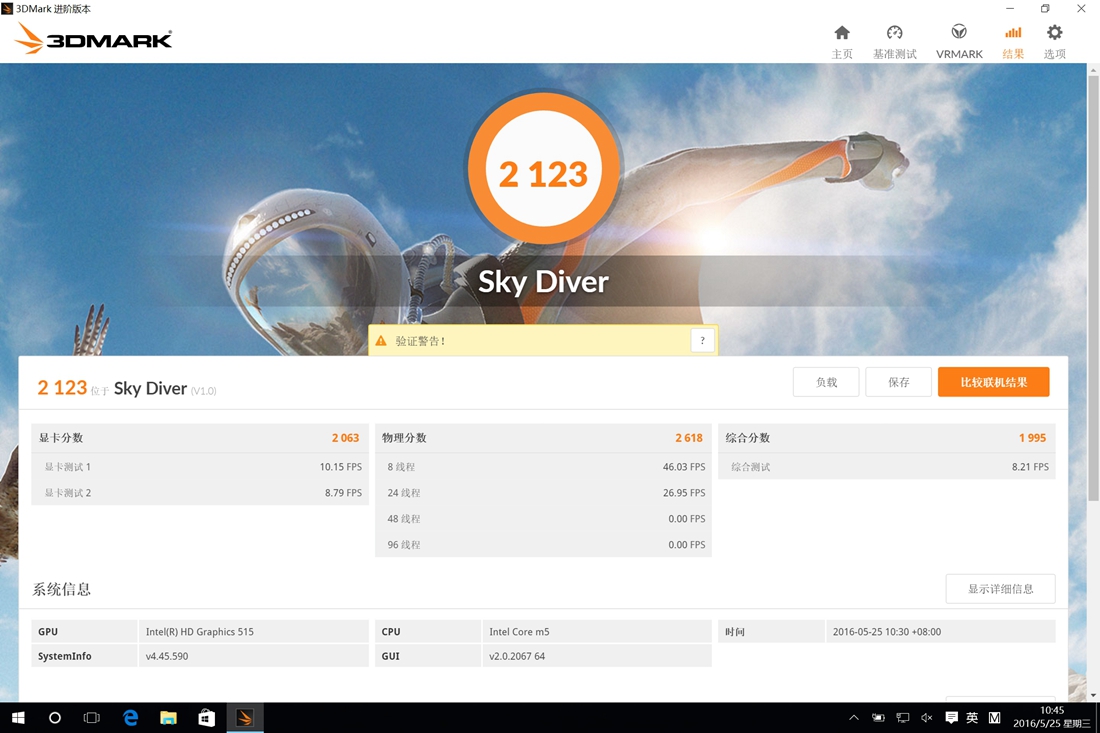The image size is (1100, 733).
Task: Click the 3DMARK logo
Action: (x=93, y=39)
